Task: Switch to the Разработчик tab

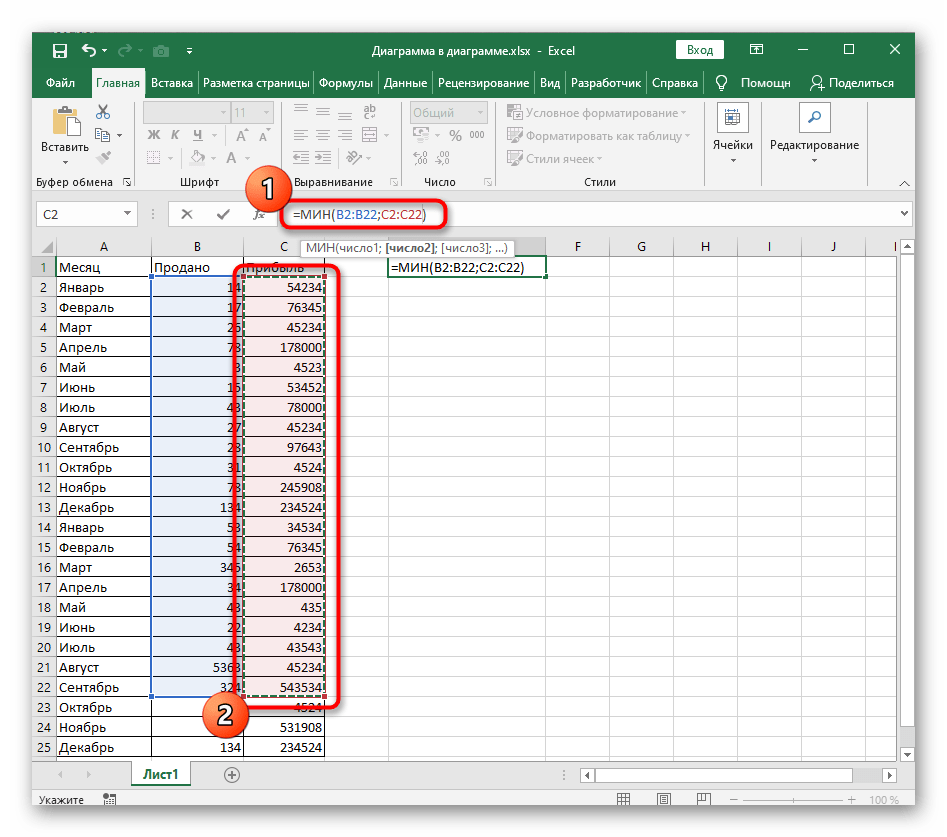Action: [x=606, y=83]
